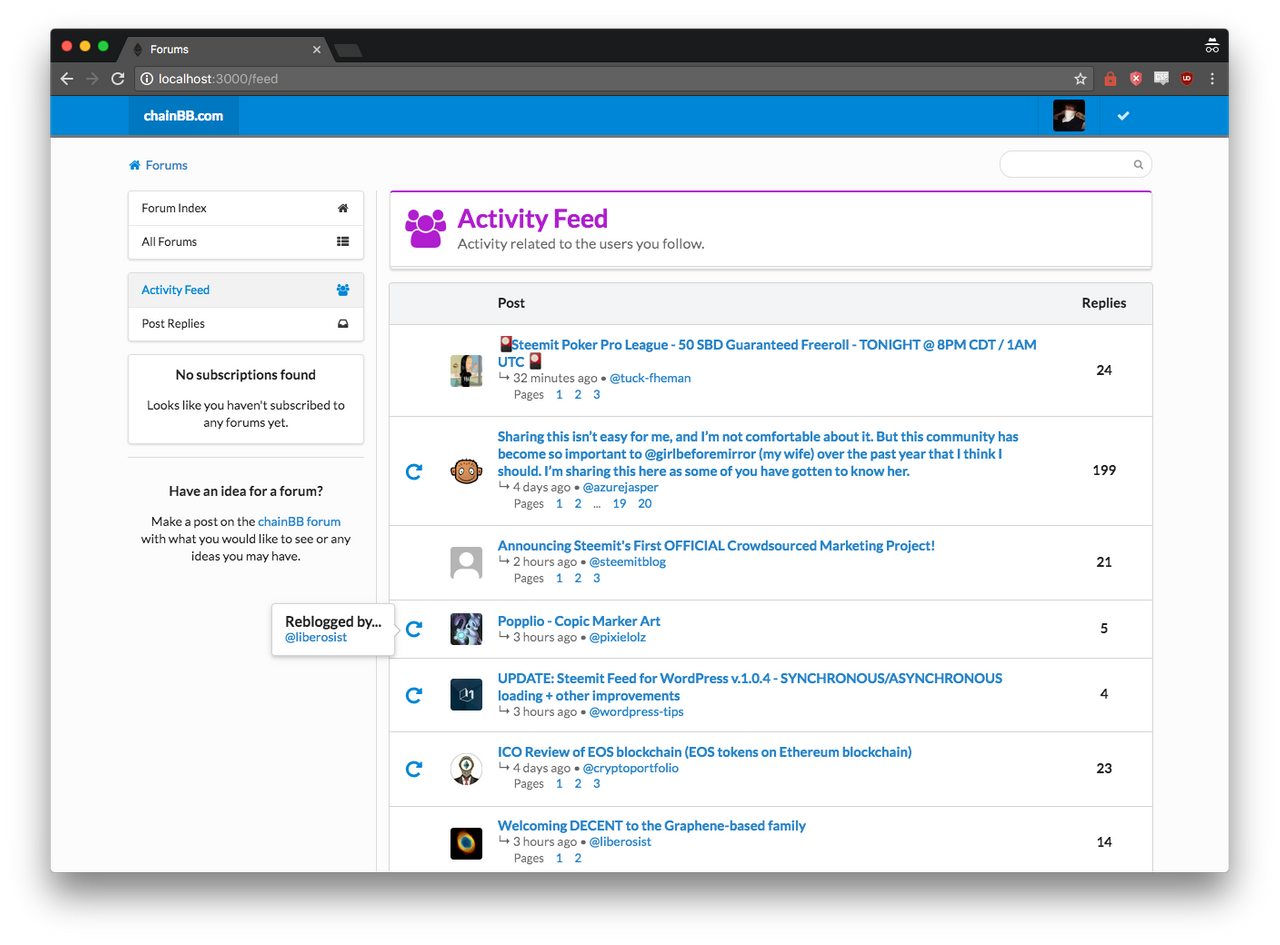The width and height of the screenshot is (1280, 945).
Task: Reload the page with the refresh icon
Action: coord(118,79)
